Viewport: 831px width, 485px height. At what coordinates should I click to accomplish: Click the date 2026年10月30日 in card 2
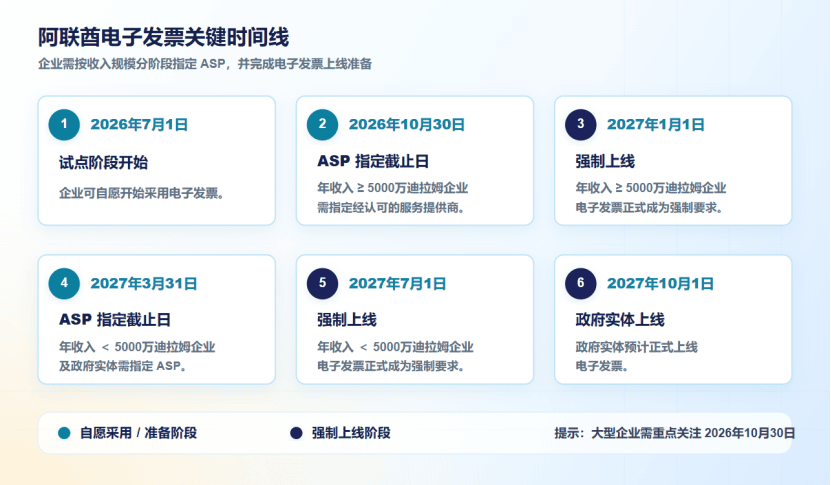click(406, 125)
